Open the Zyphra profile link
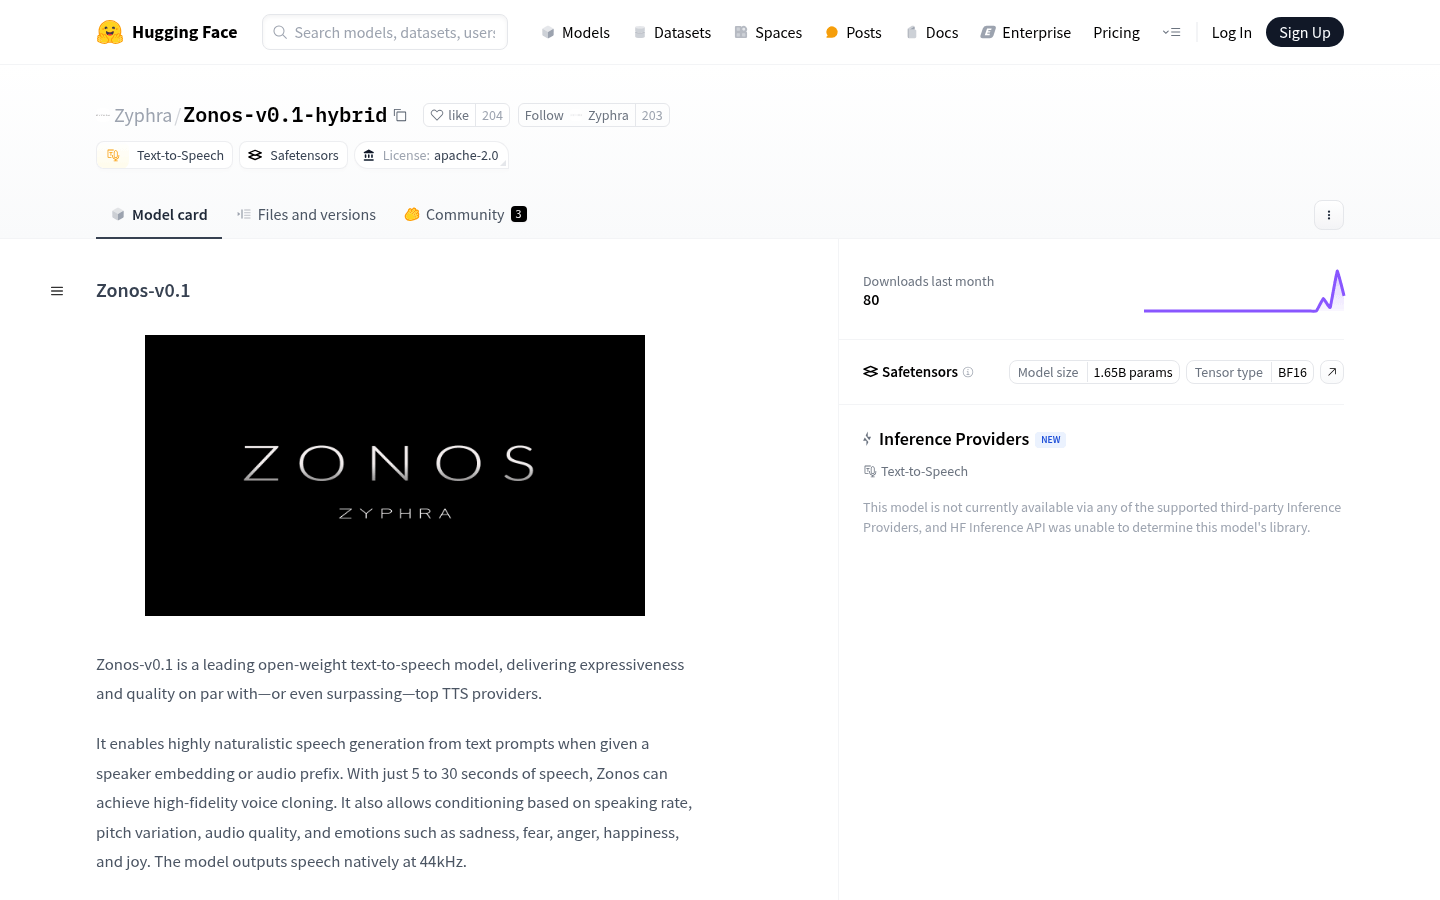This screenshot has height=900, width=1440. click(x=143, y=115)
